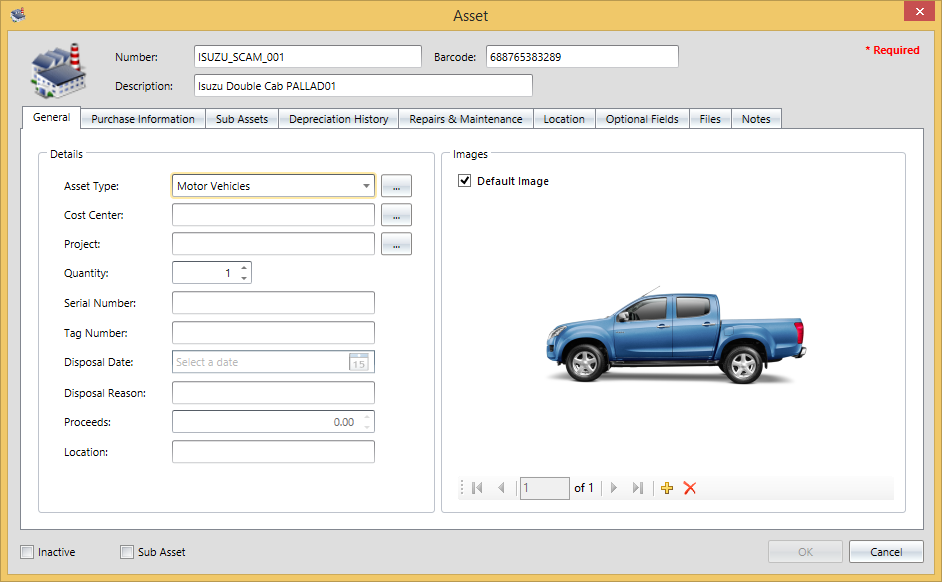Close the Asset dialog window
This screenshot has width=942, height=582.
pyautogui.click(x=920, y=11)
